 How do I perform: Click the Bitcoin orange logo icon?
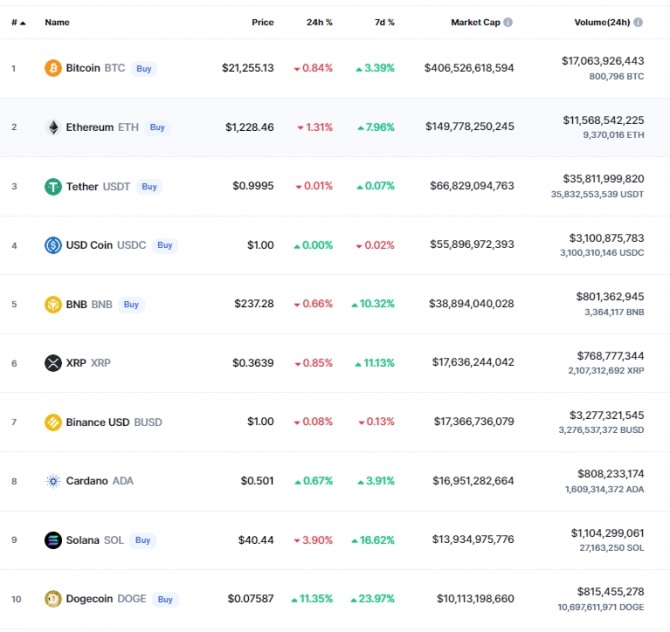click(53, 68)
